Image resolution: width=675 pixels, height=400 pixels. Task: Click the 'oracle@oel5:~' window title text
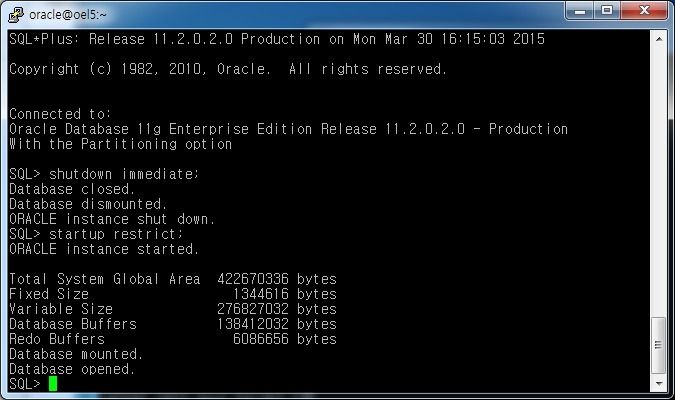click(x=68, y=15)
